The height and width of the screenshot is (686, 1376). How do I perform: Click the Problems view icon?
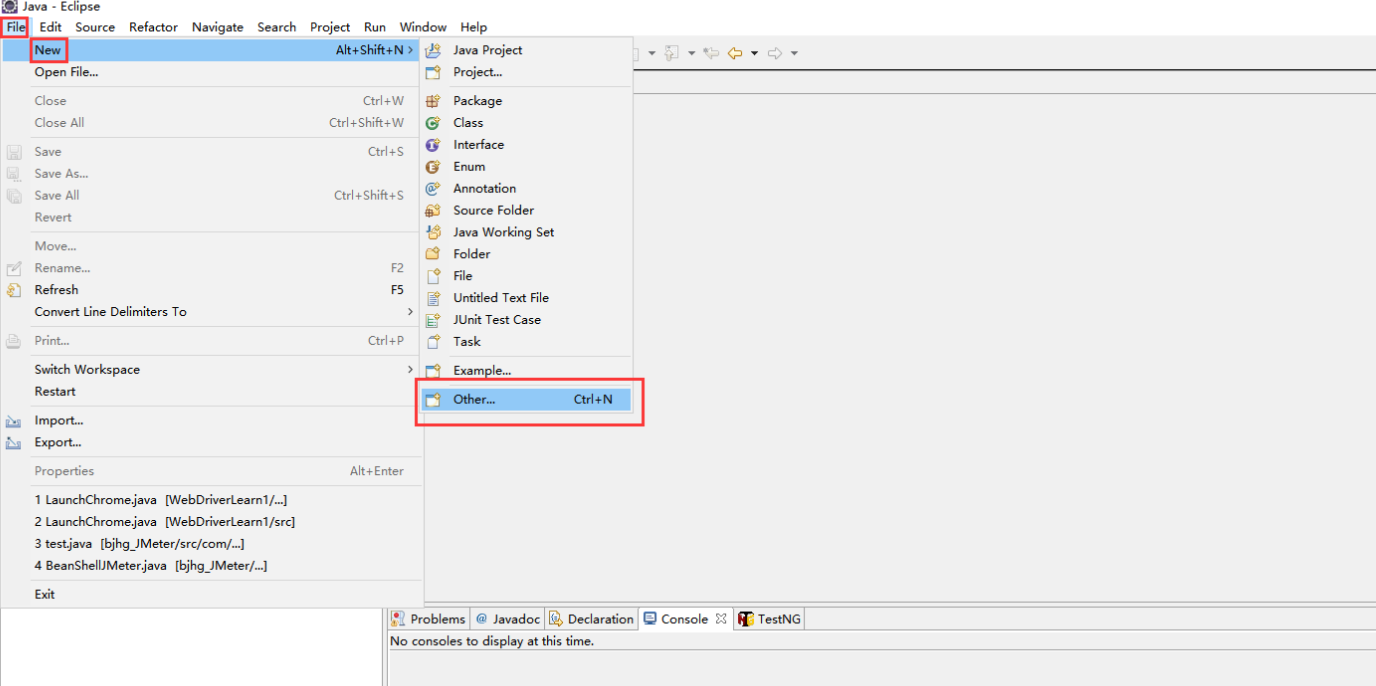pyautogui.click(x=398, y=619)
